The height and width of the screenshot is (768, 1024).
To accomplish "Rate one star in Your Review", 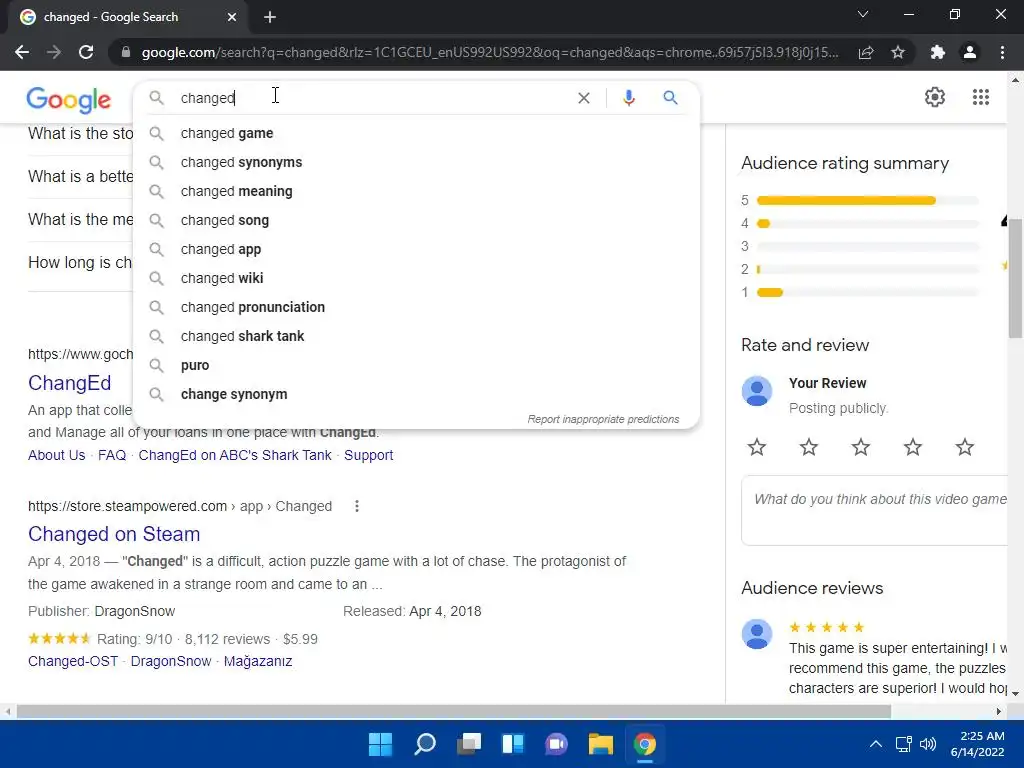I will coord(757,447).
